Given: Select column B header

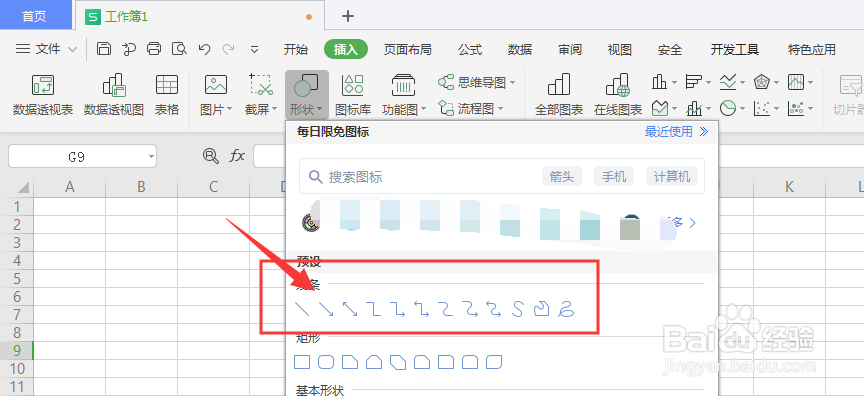Looking at the screenshot, I should 141,187.
